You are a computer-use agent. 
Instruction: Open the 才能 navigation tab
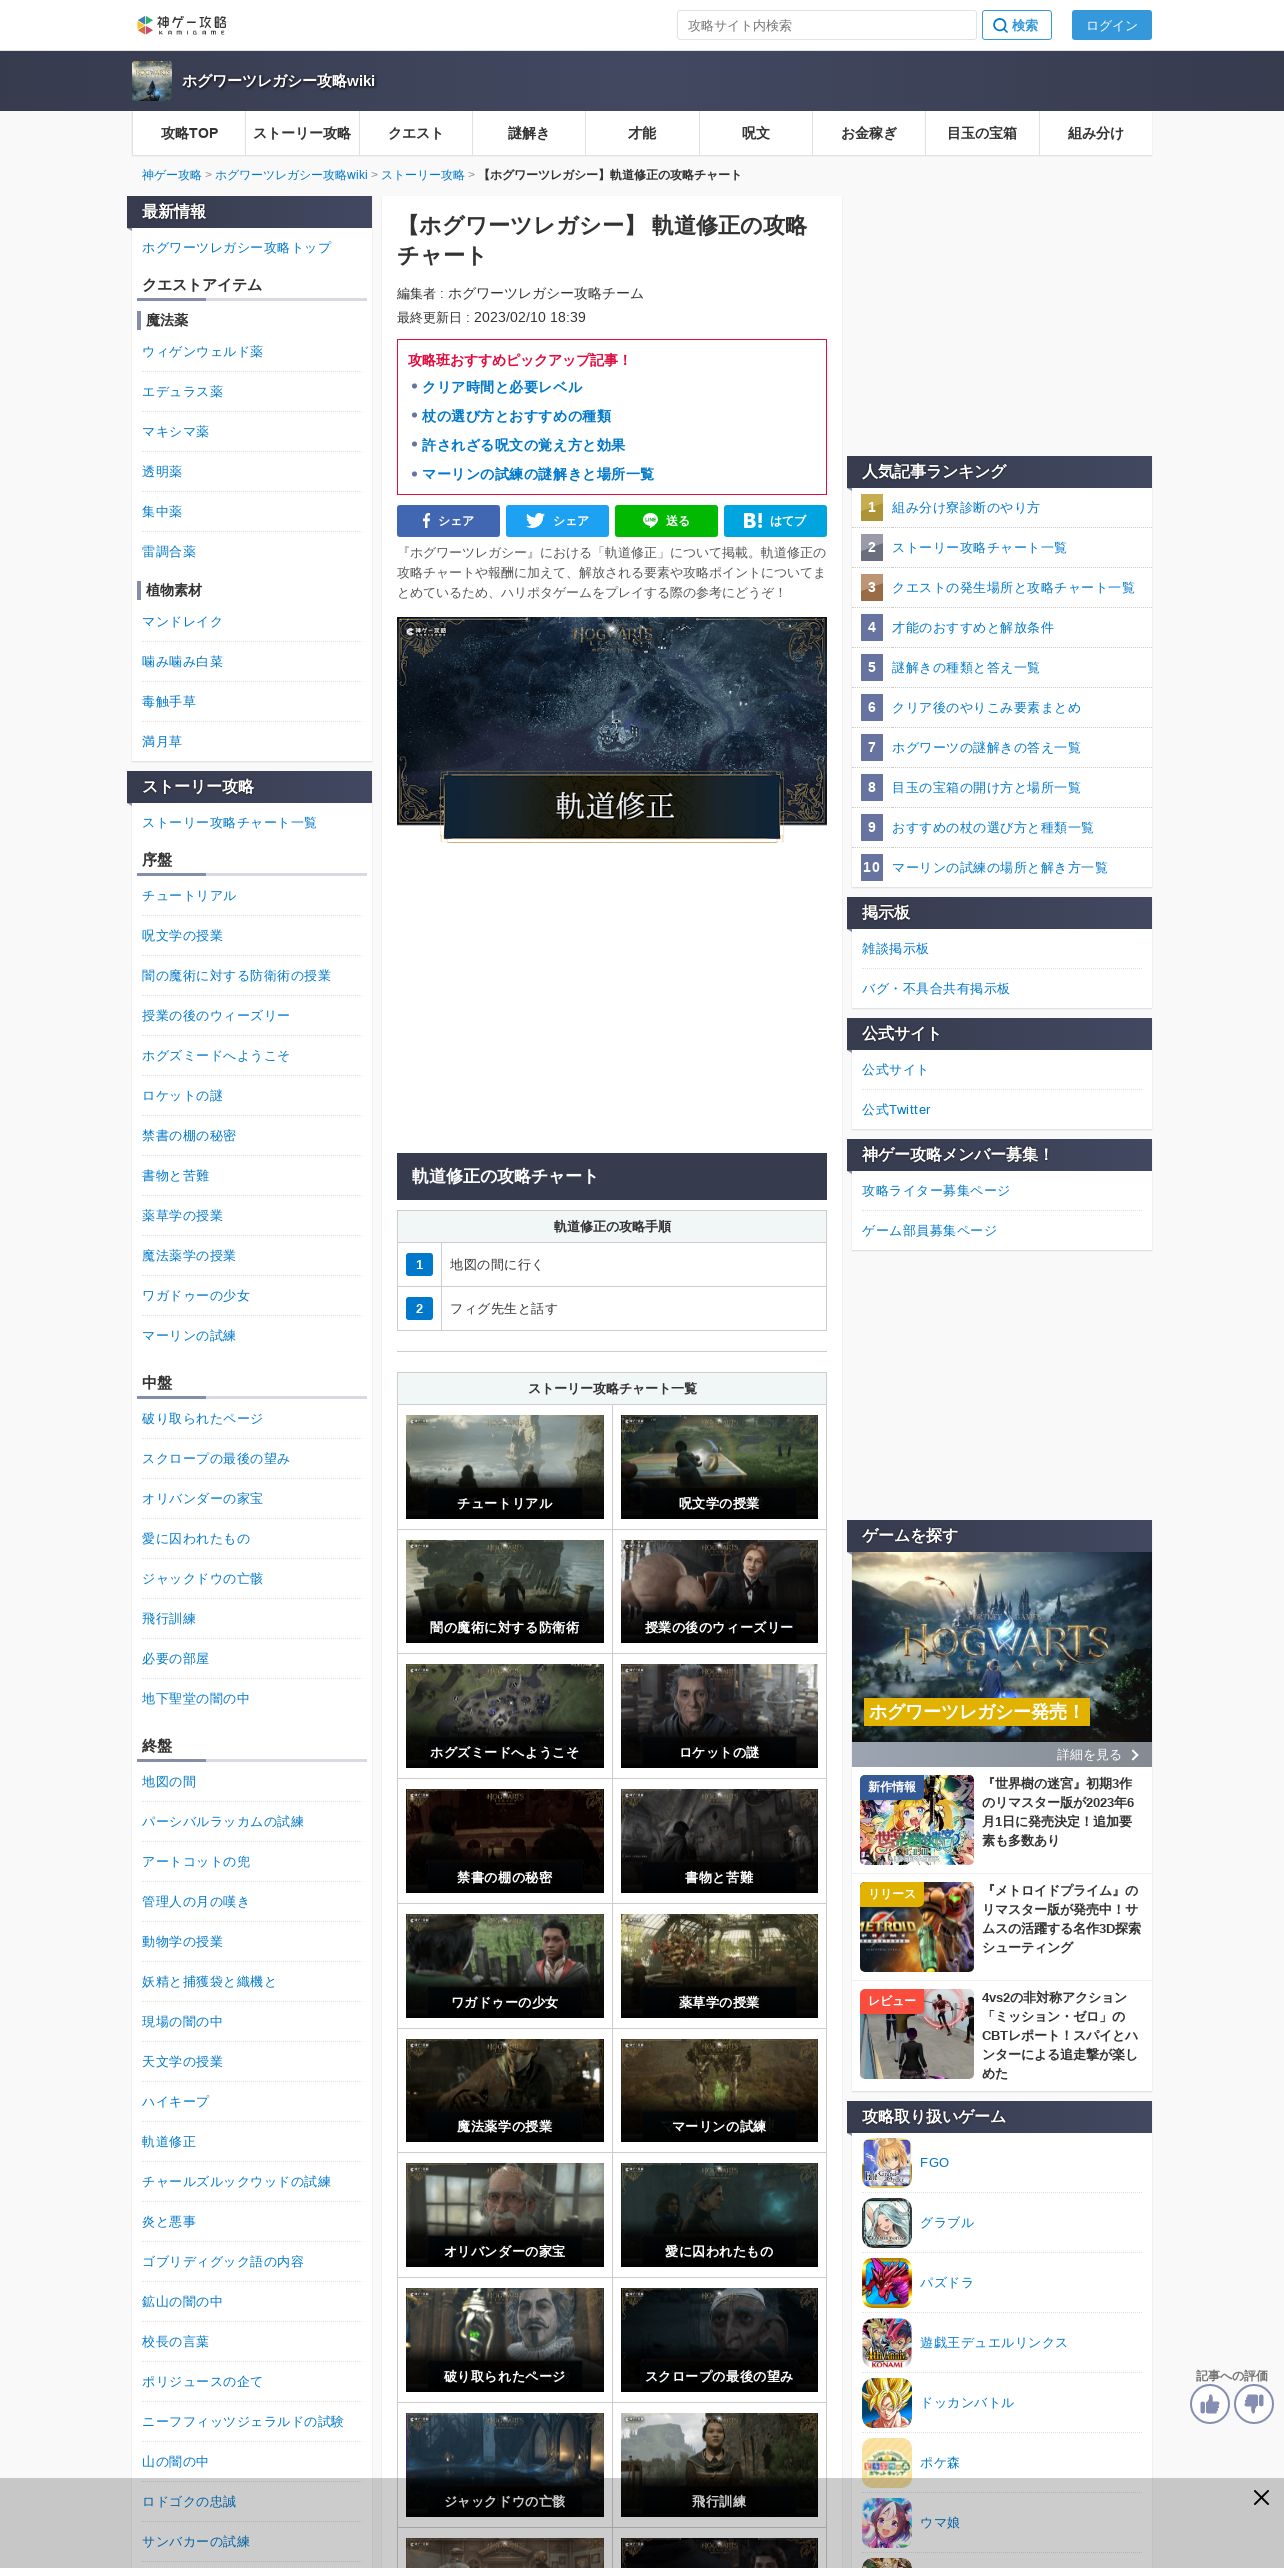tap(642, 133)
